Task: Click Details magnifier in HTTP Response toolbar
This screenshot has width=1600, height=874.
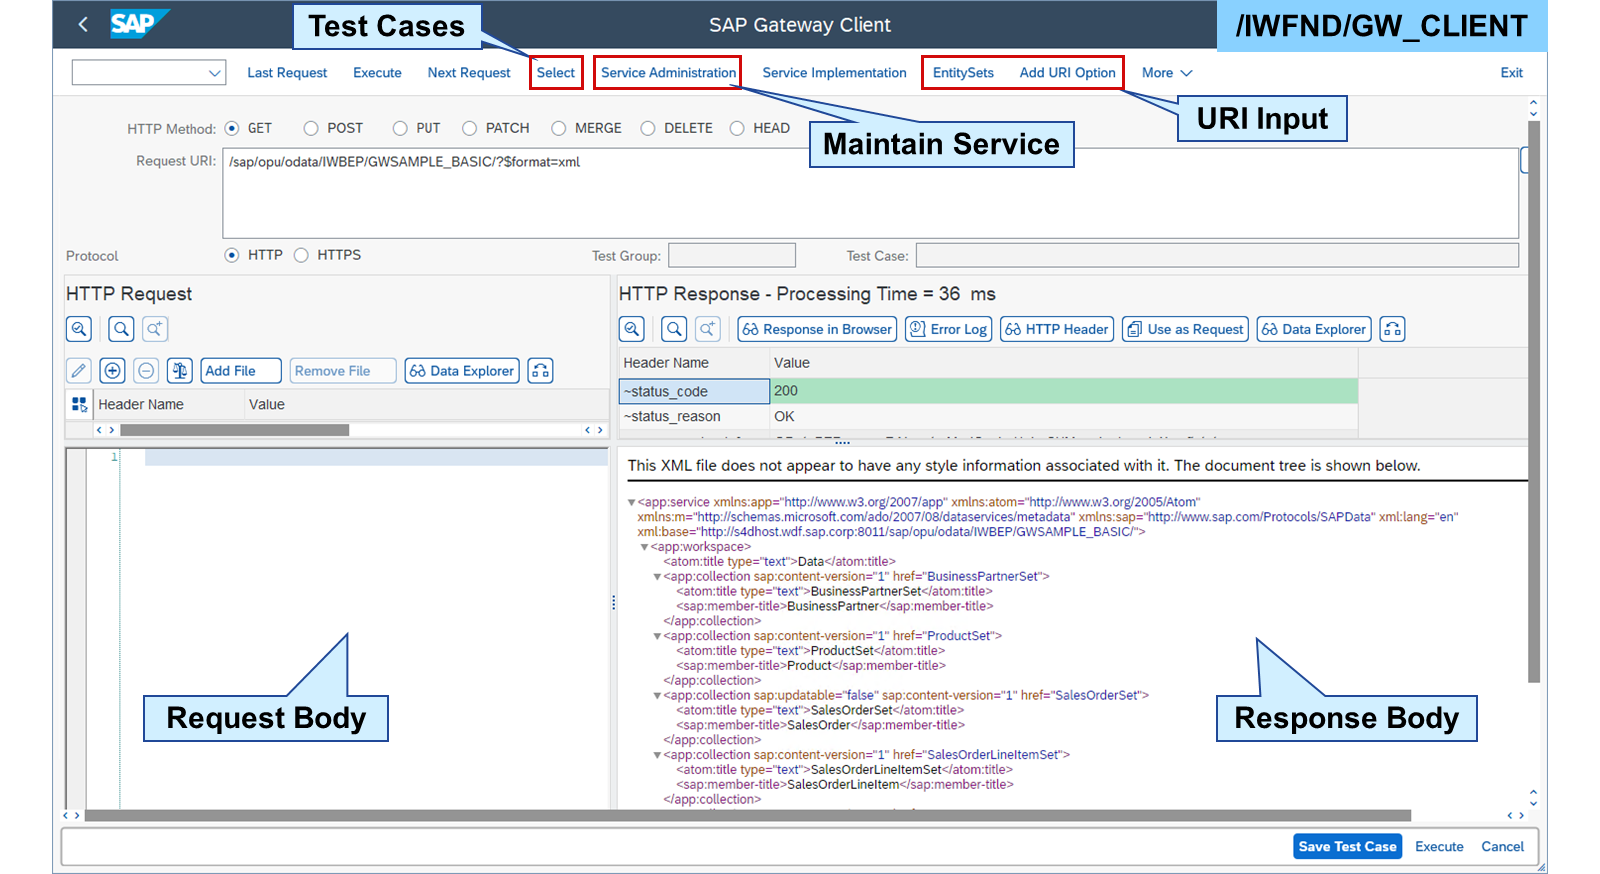Action: 632,329
